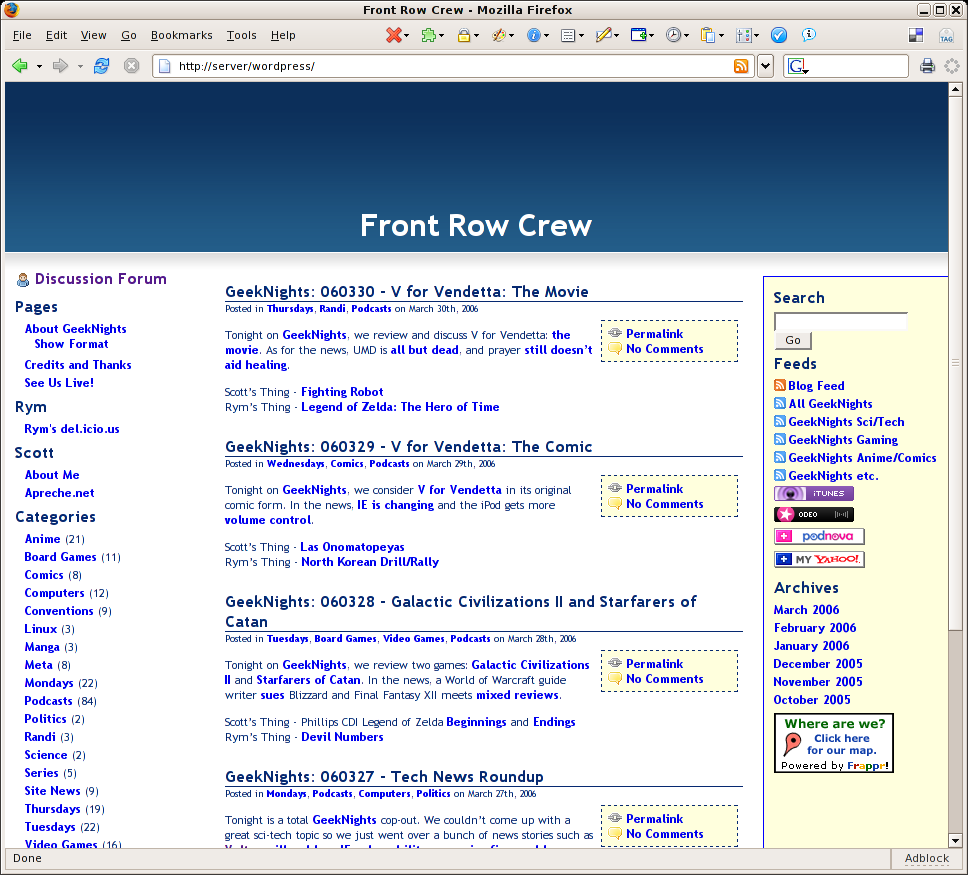Open the Go menu
This screenshot has width=968, height=875.
click(128, 35)
